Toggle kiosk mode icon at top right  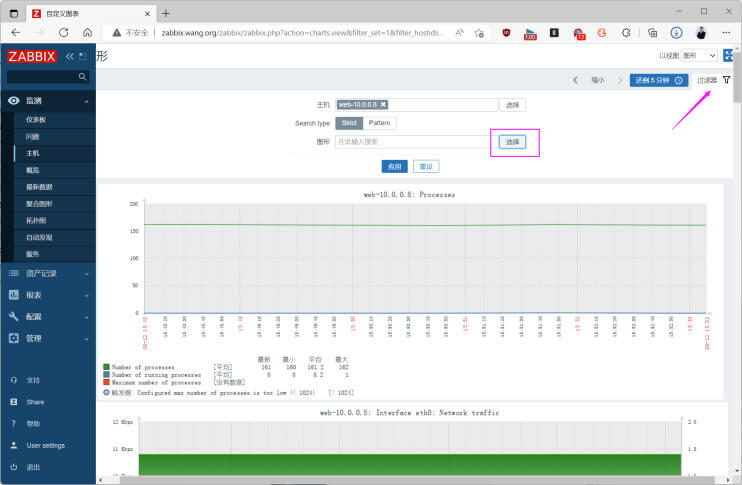728,56
